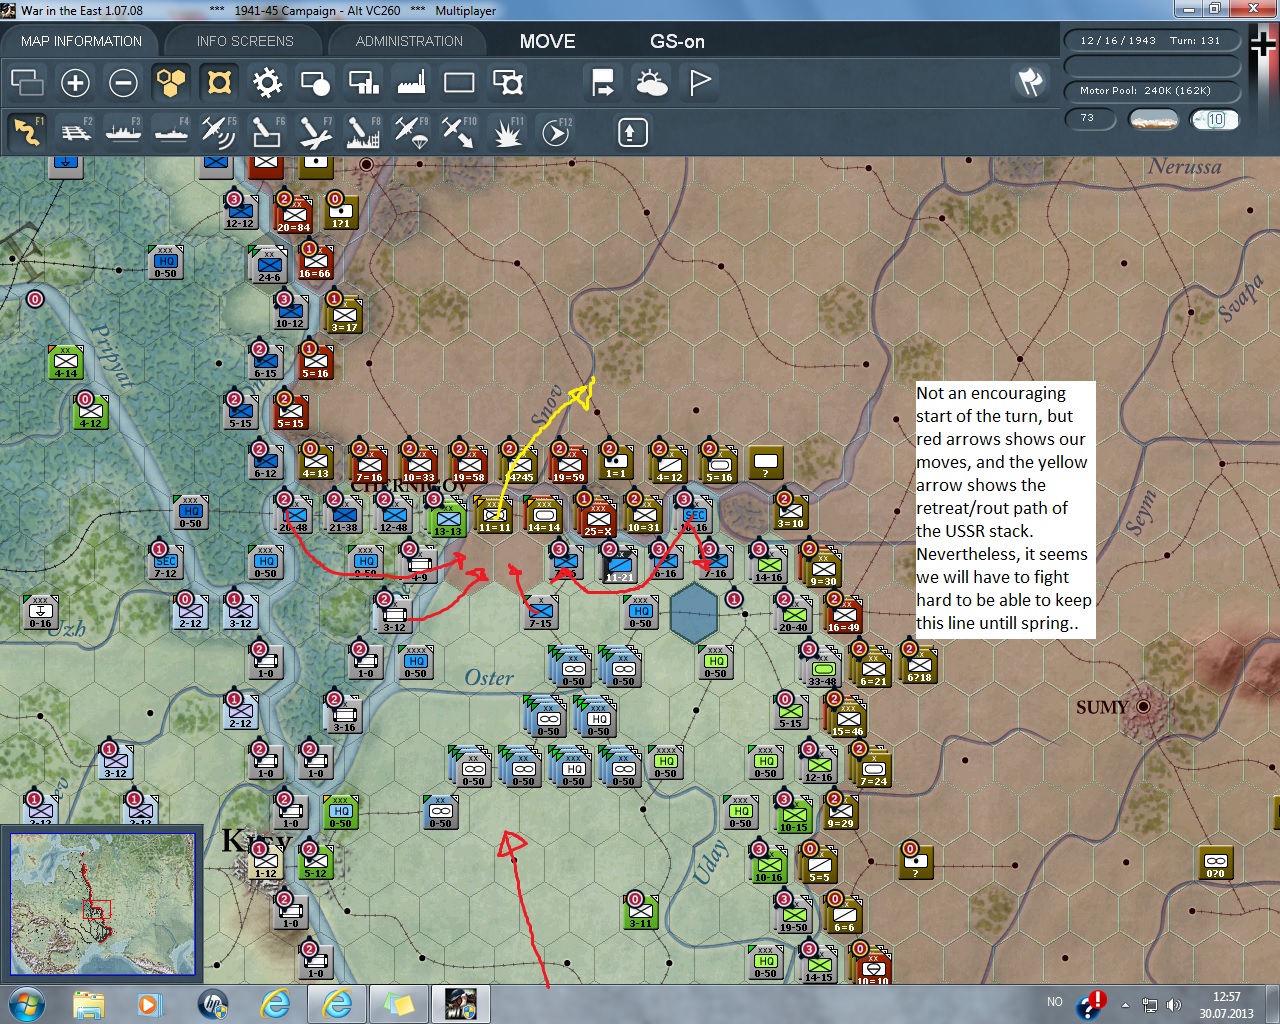Click the 73 value box

(x=1092, y=119)
